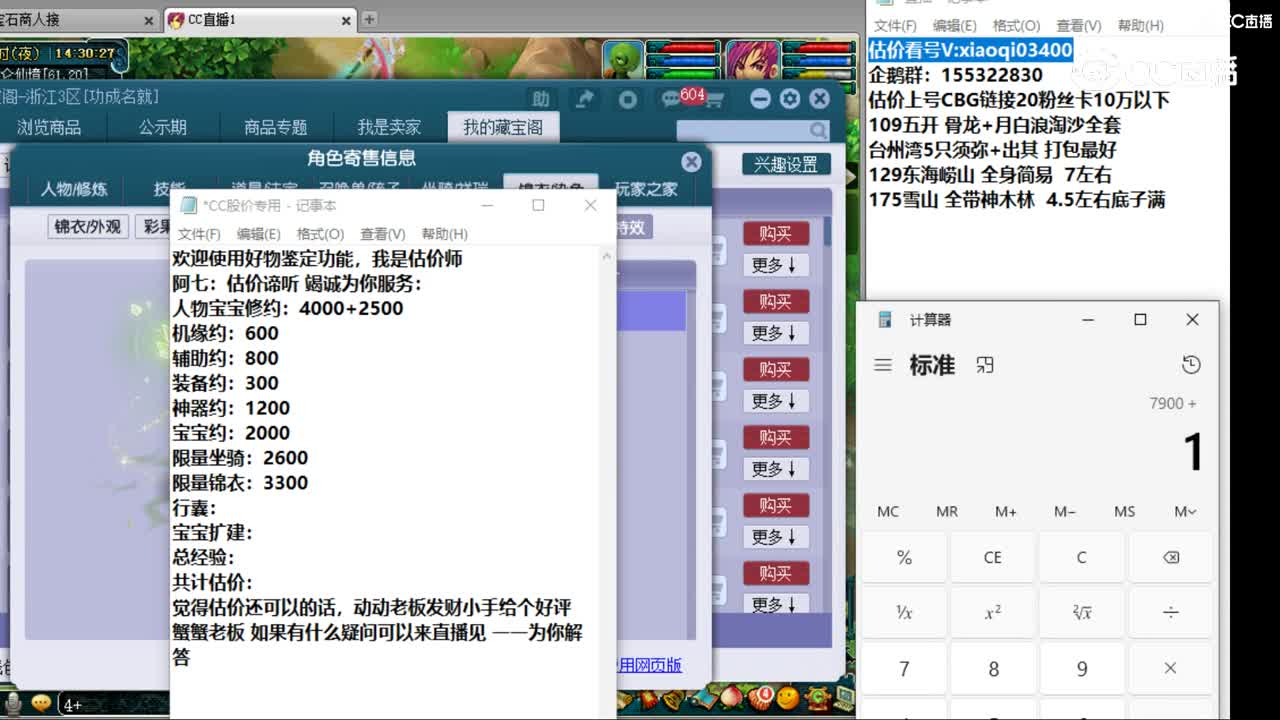Toggle calculator keep-on-top icon beside 标准
Image resolution: width=1280 pixels, height=720 pixels.
tap(985, 366)
